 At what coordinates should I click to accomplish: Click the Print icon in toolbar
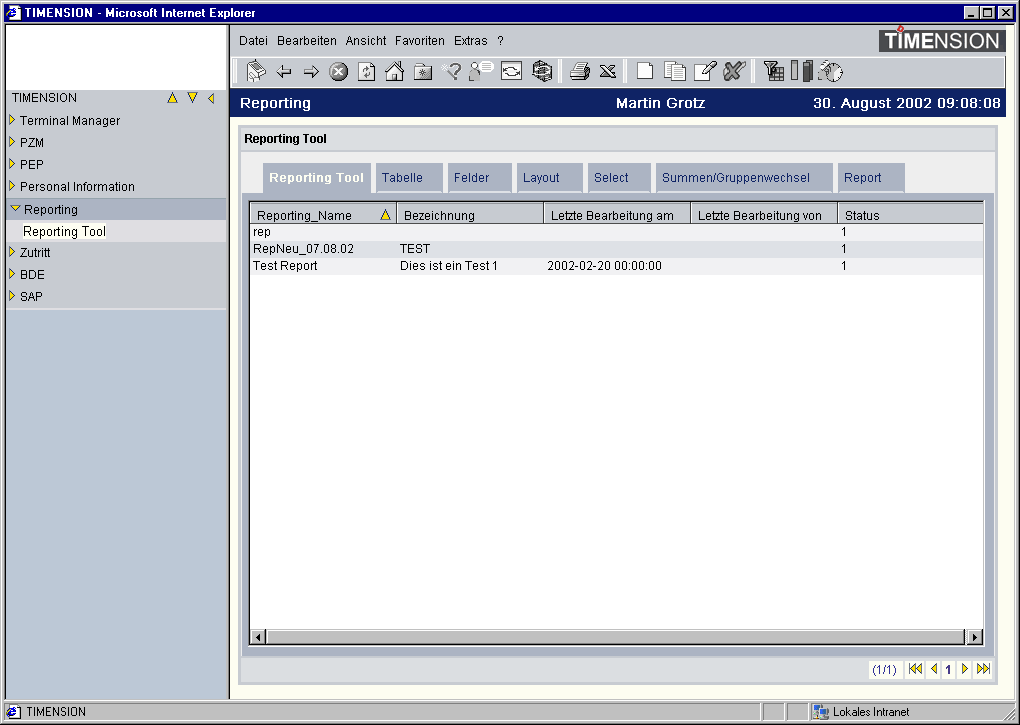tap(579, 71)
